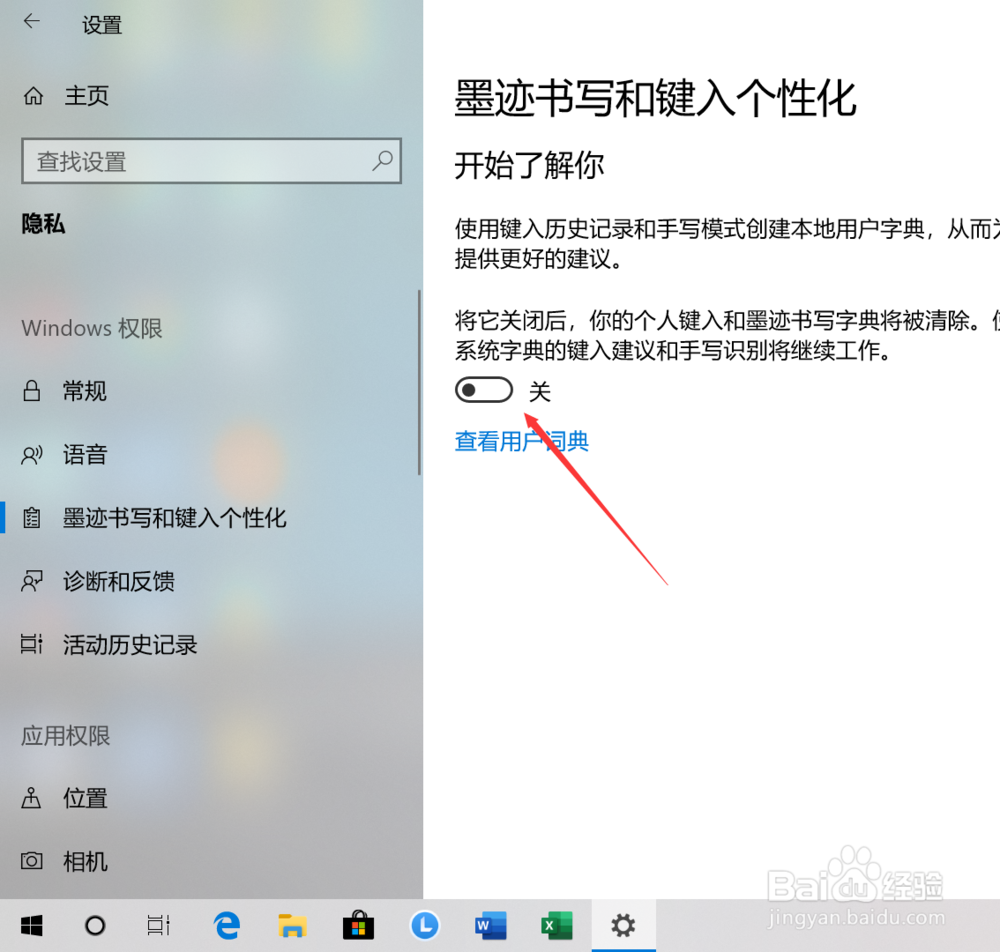1000x952 pixels.
Task: Toggle the 开始了解你 switch on
Action: pos(483,390)
